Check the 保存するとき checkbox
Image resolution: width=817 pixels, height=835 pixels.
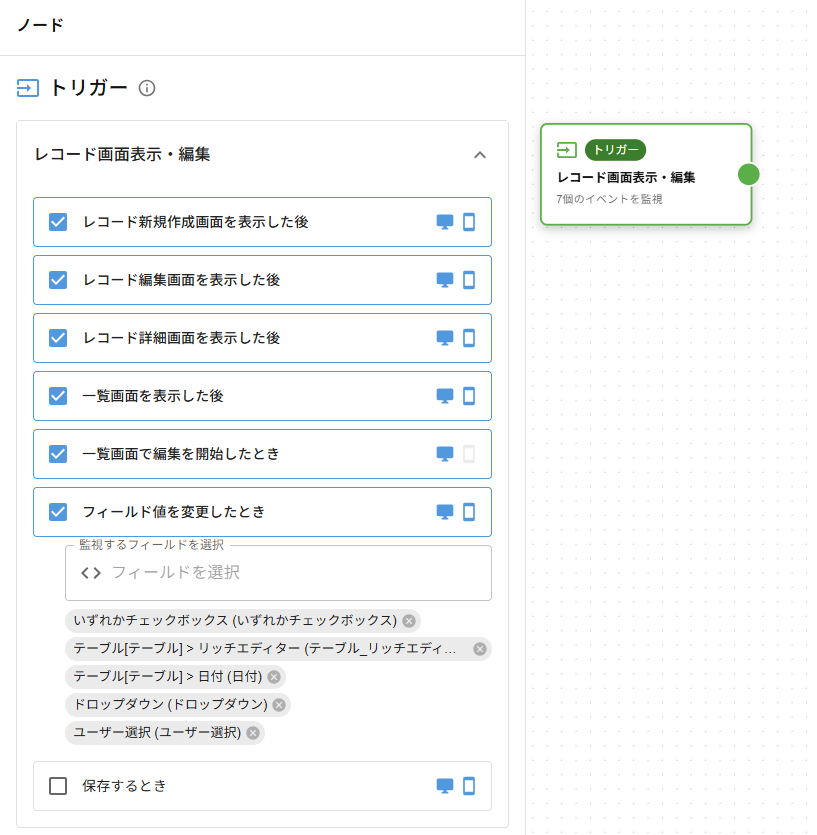[x=57, y=786]
